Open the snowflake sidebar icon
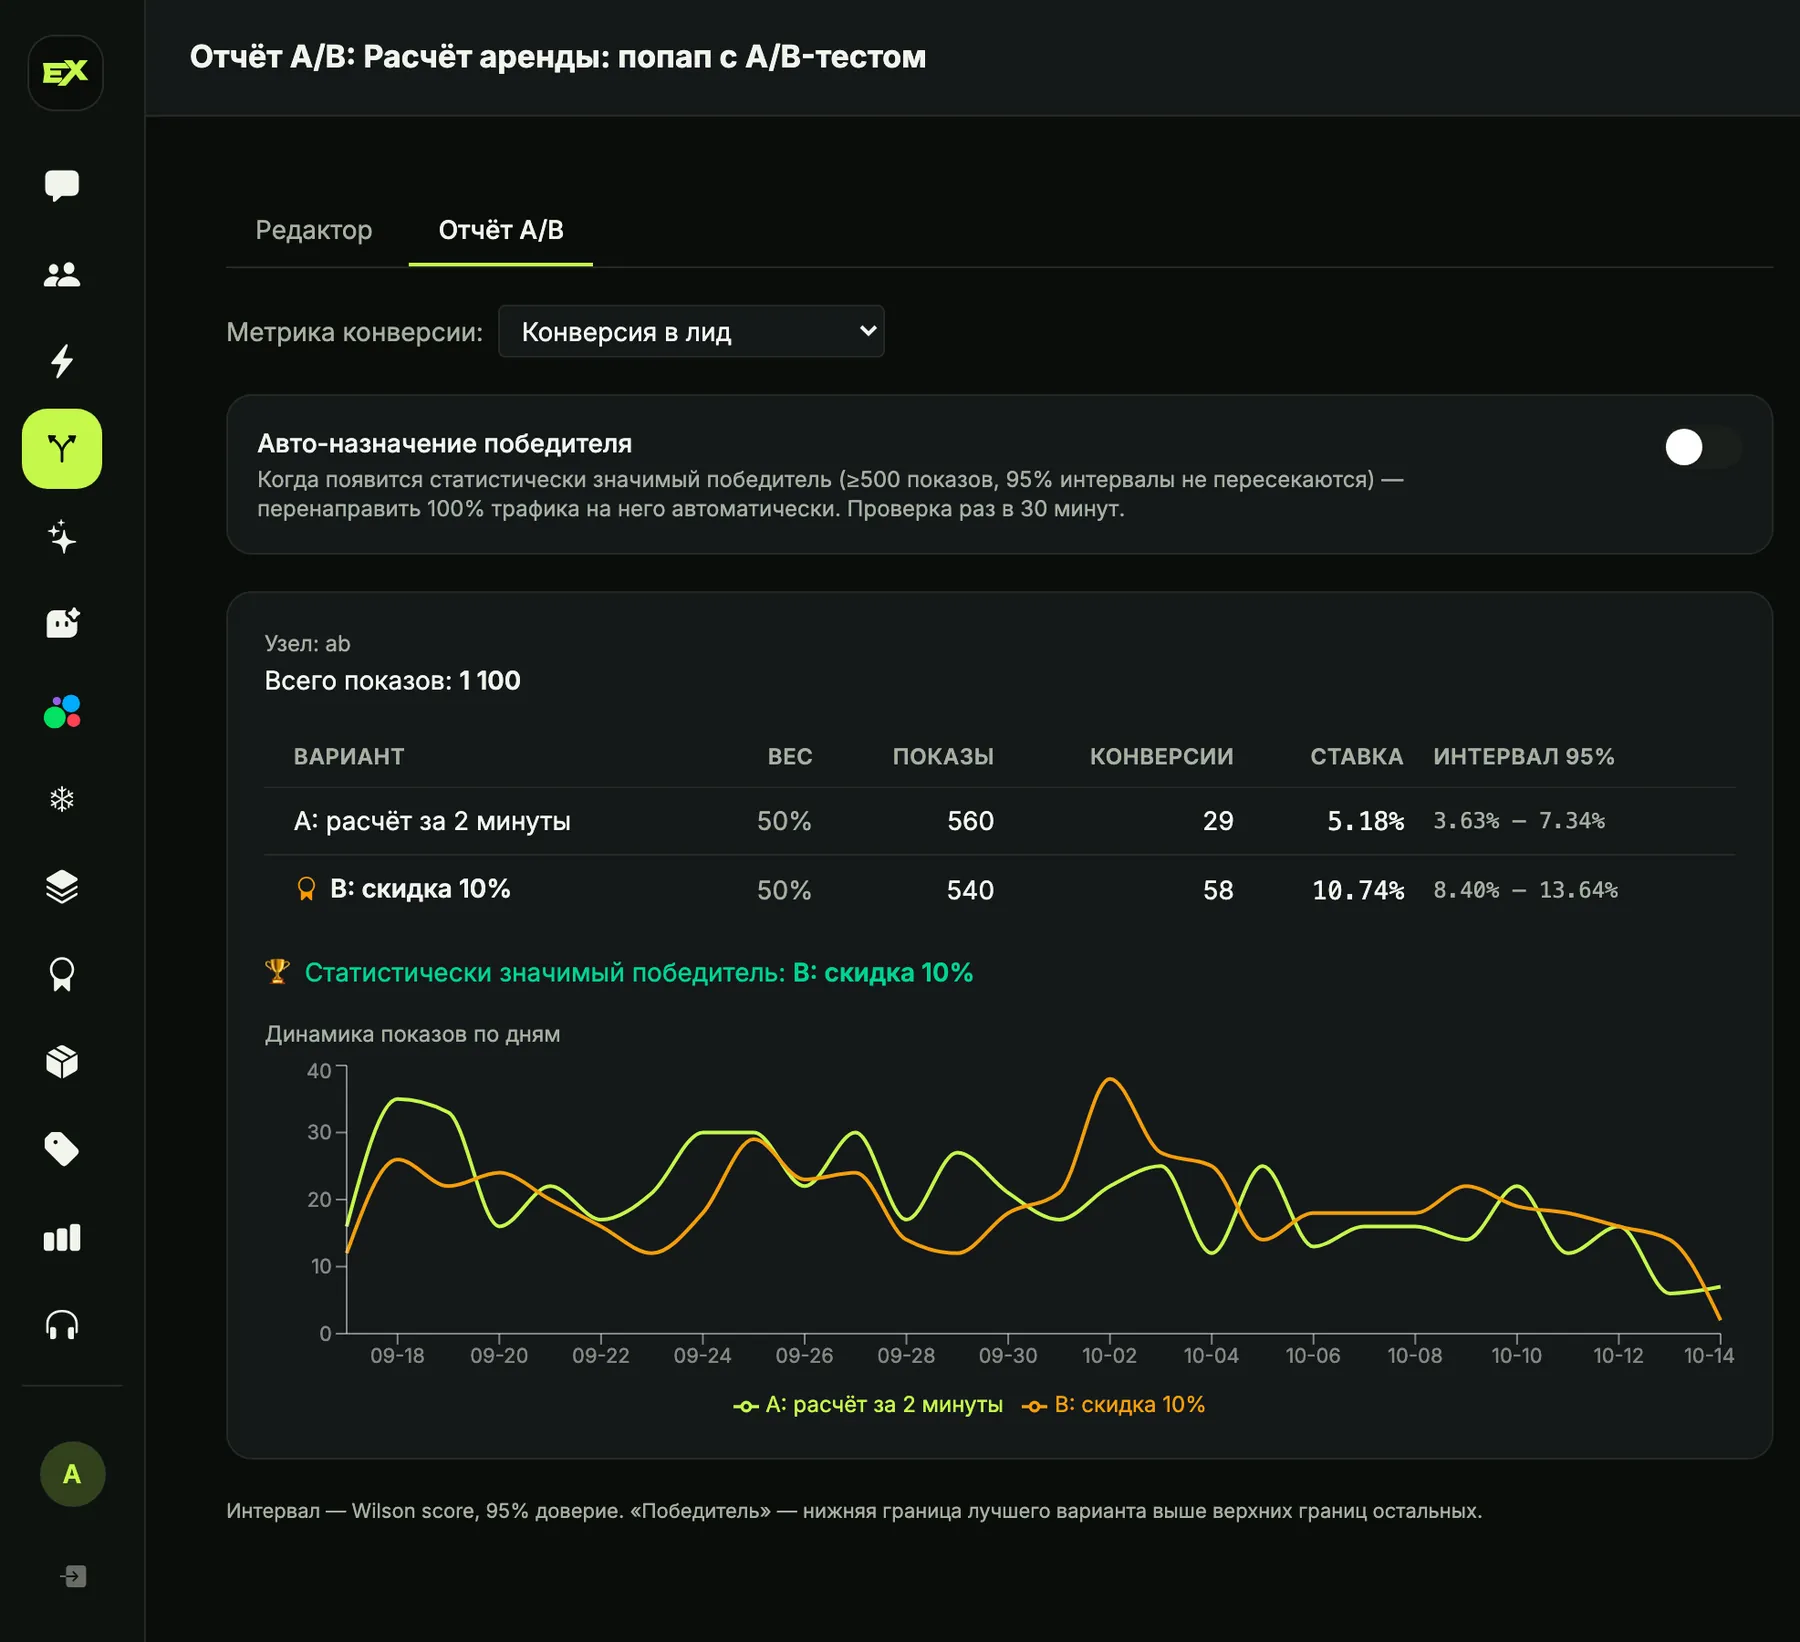 pyautogui.click(x=62, y=799)
